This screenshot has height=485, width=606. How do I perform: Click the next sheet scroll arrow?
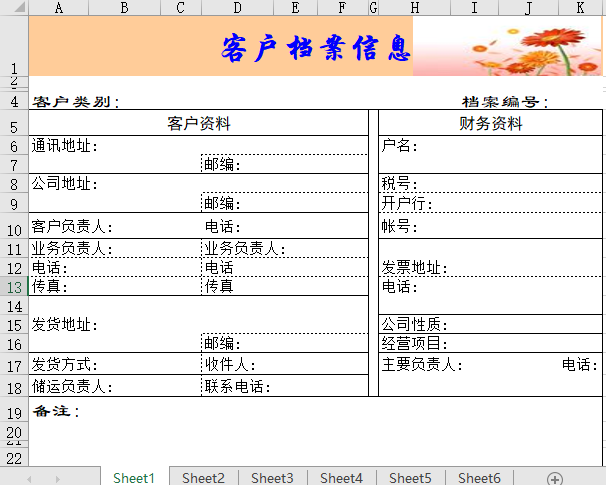tap(56, 479)
